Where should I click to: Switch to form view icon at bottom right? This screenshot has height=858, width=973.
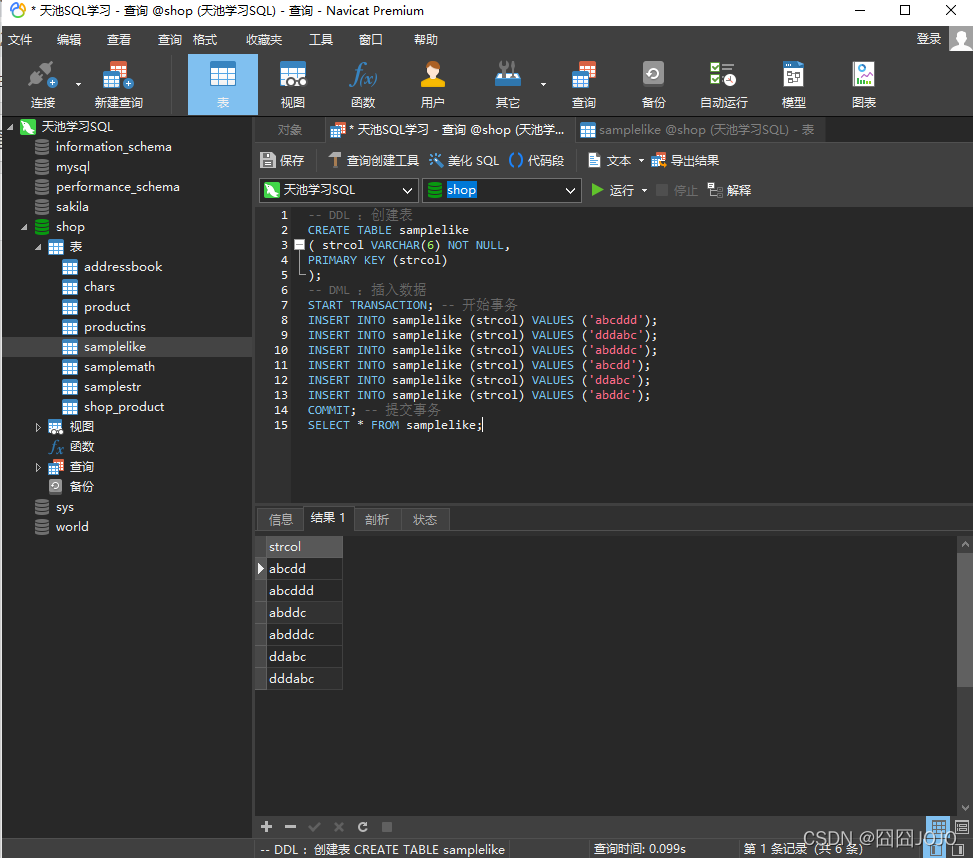[x=962, y=826]
